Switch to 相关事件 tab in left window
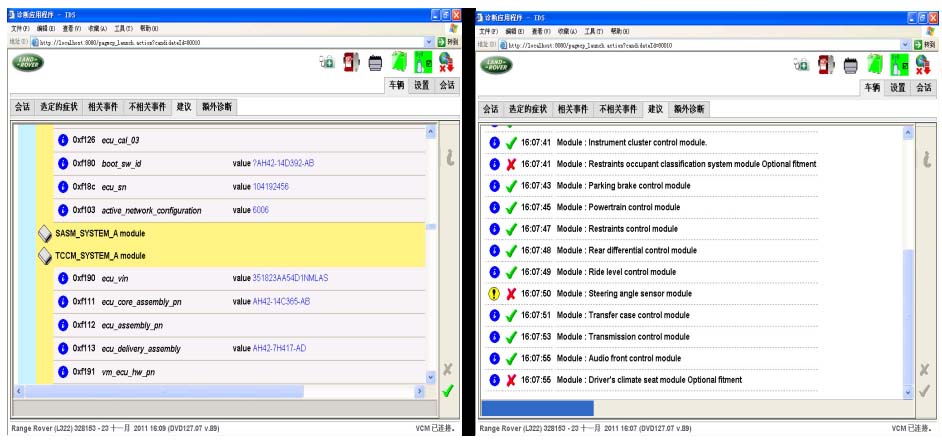 [x=103, y=107]
